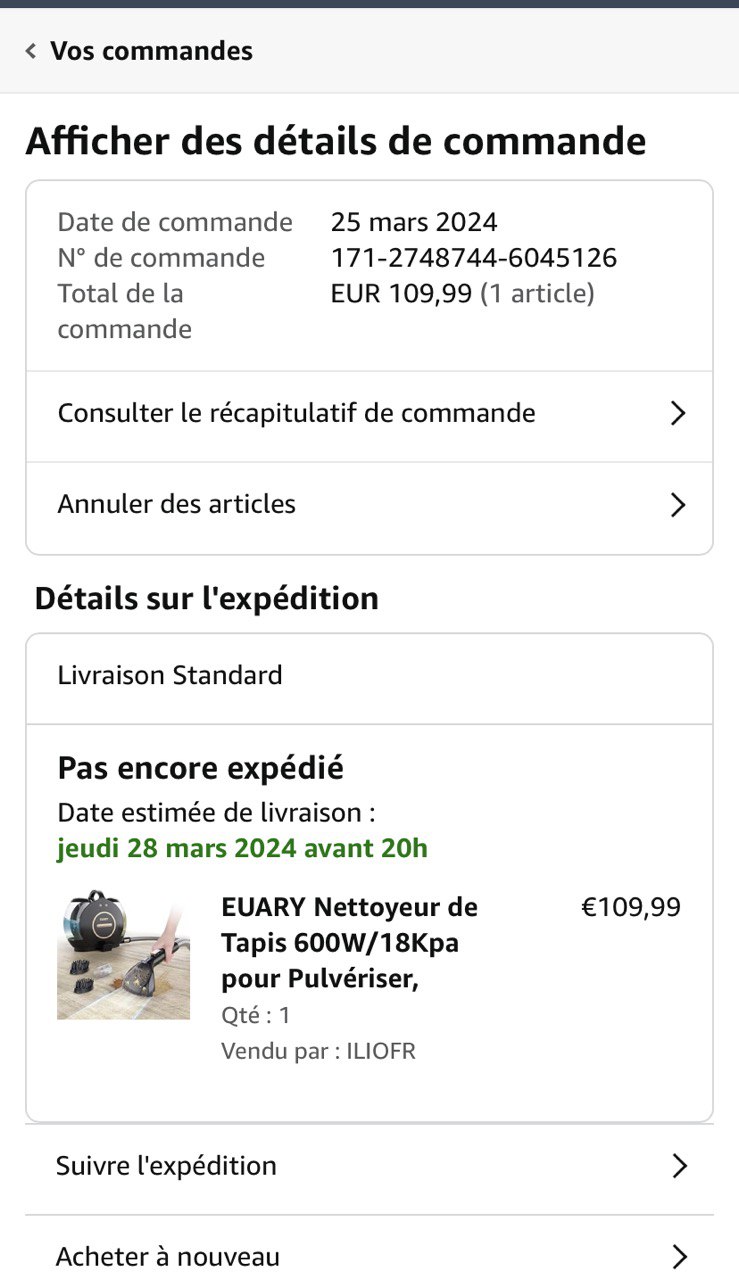
Task: Select Acheter à nouveau row
Action: pos(369,1254)
